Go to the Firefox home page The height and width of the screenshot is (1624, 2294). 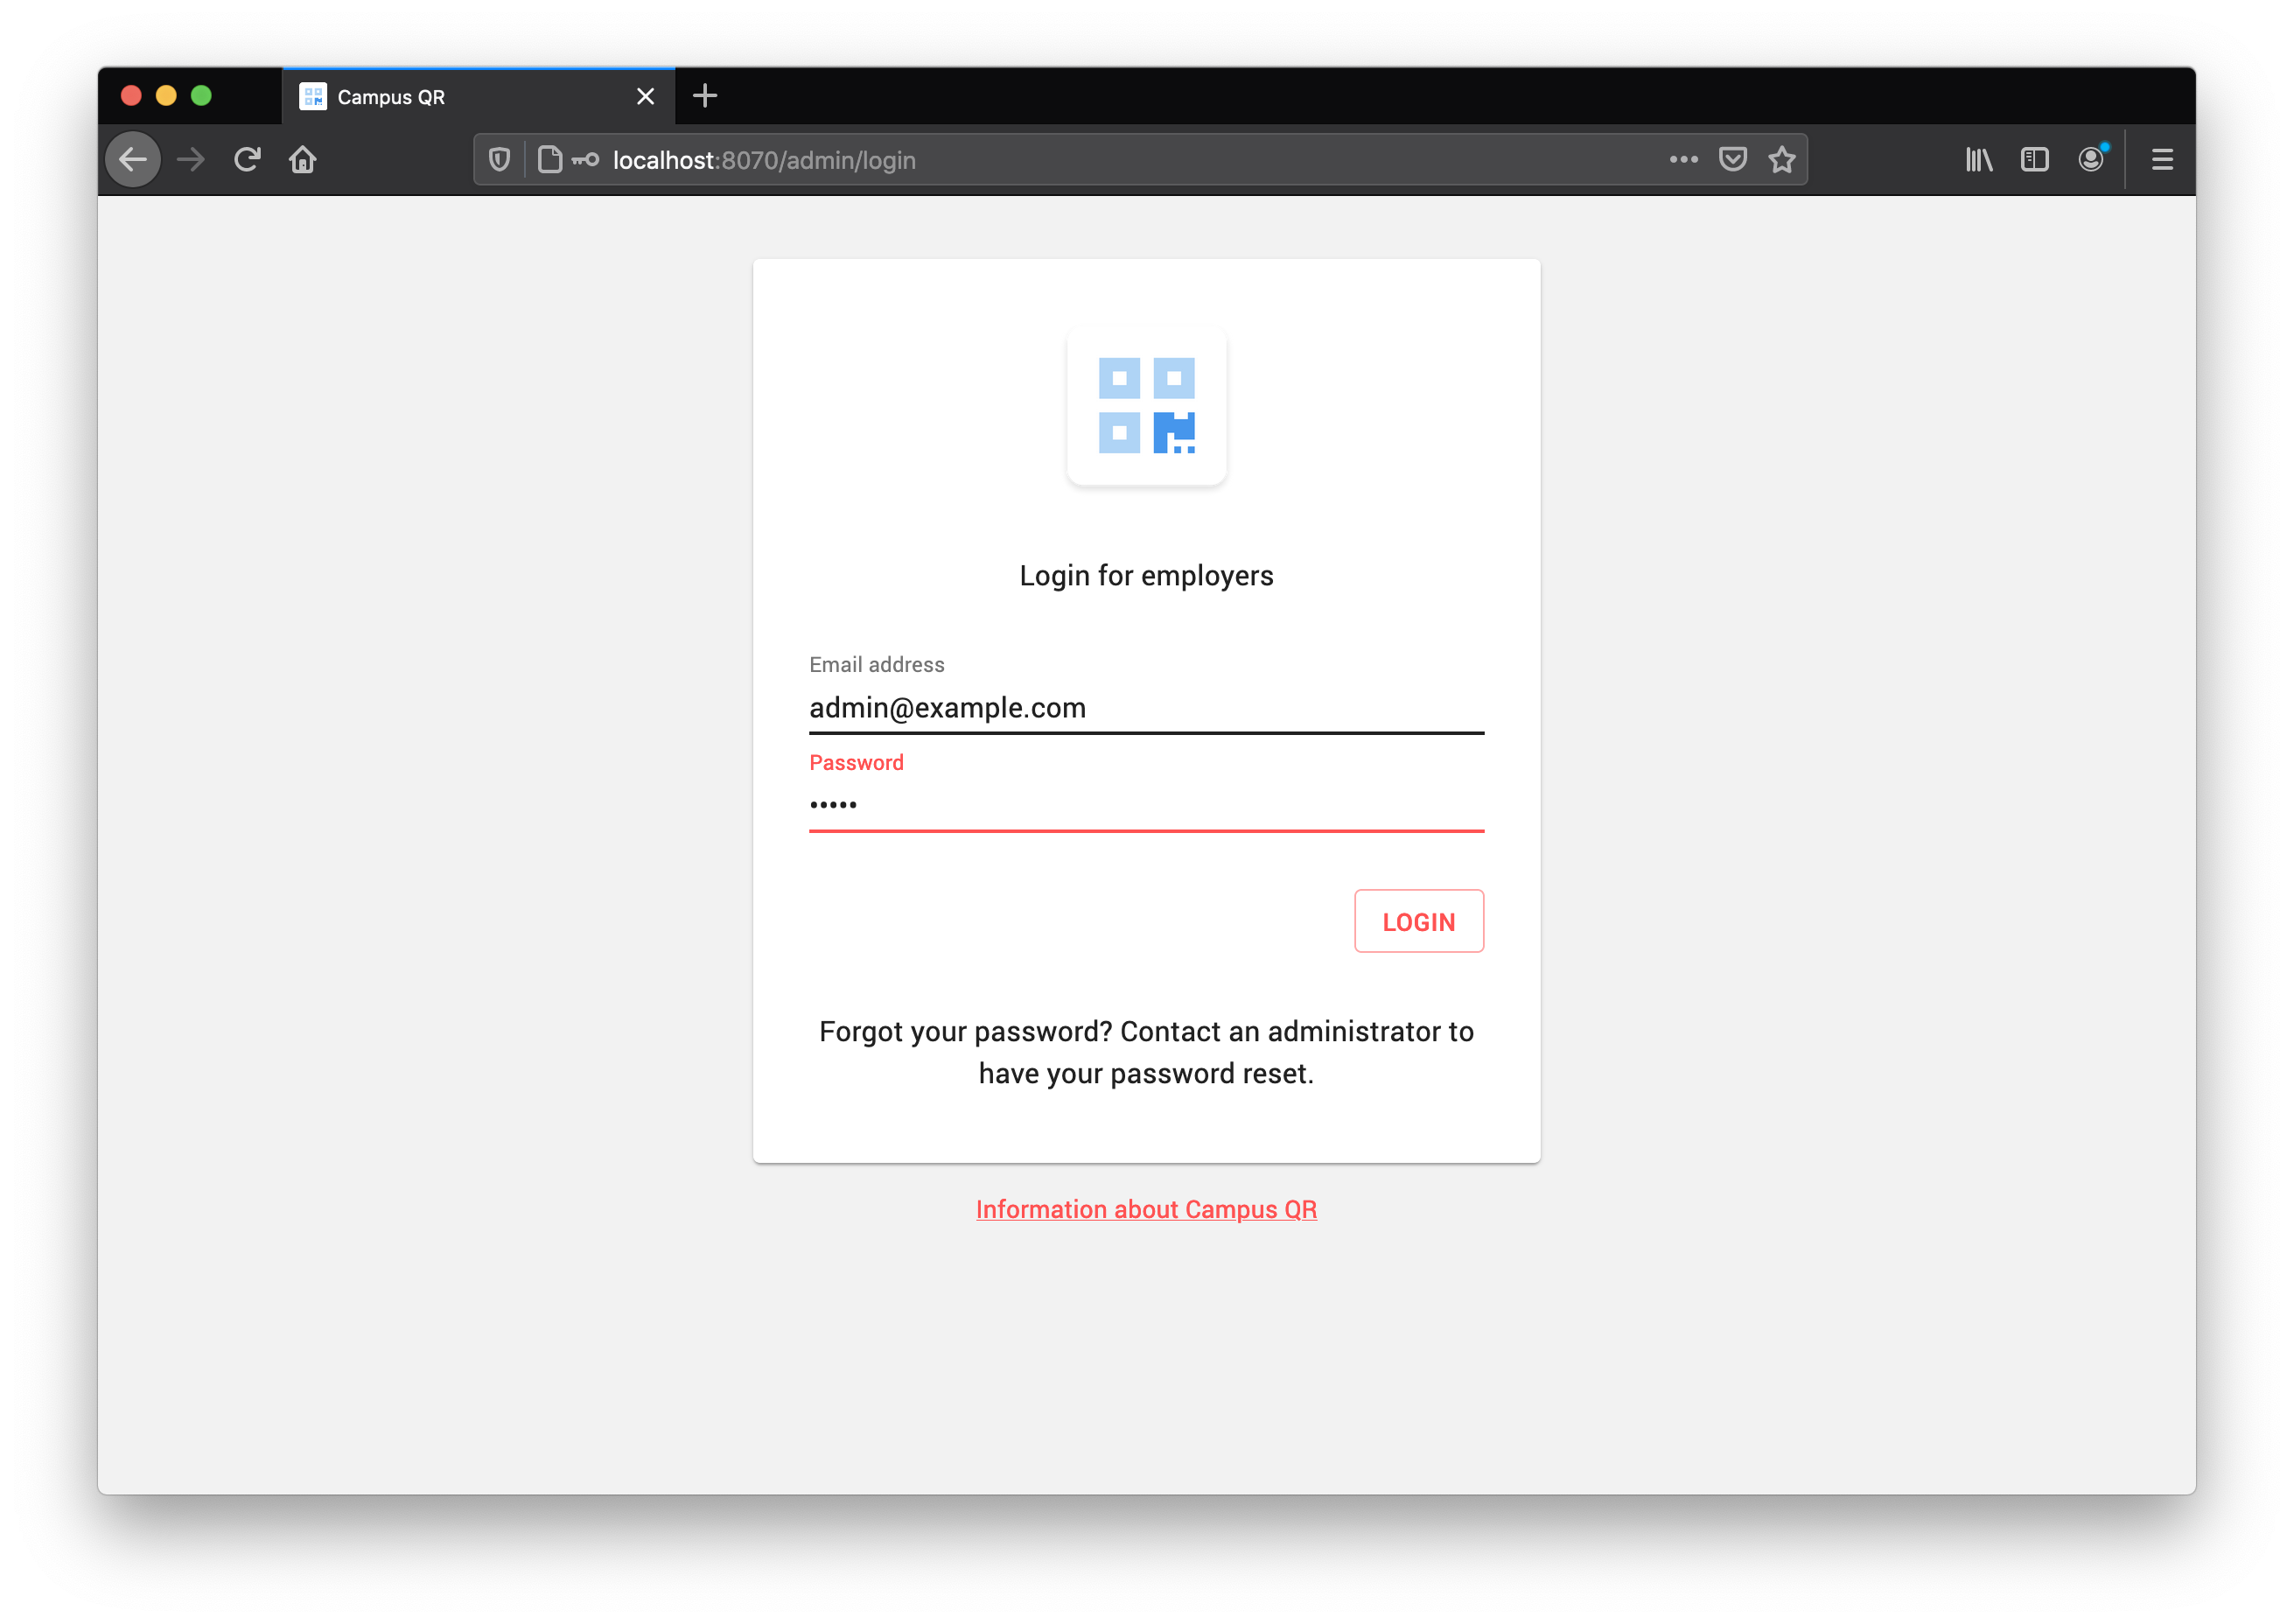[303, 160]
